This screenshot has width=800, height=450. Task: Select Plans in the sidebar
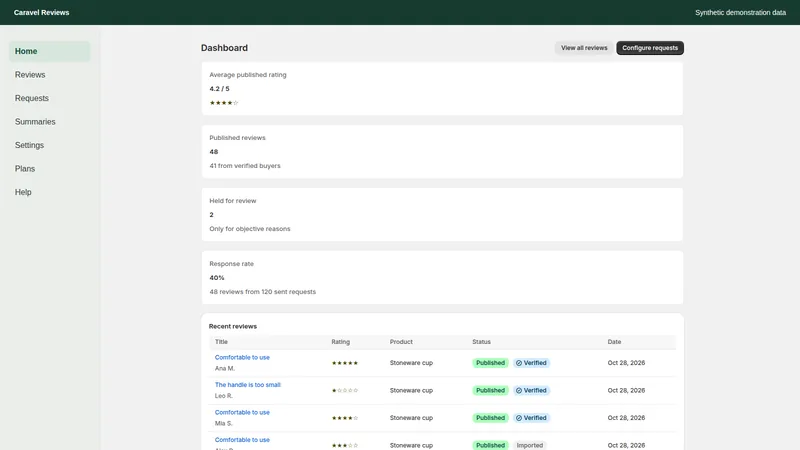click(49, 169)
